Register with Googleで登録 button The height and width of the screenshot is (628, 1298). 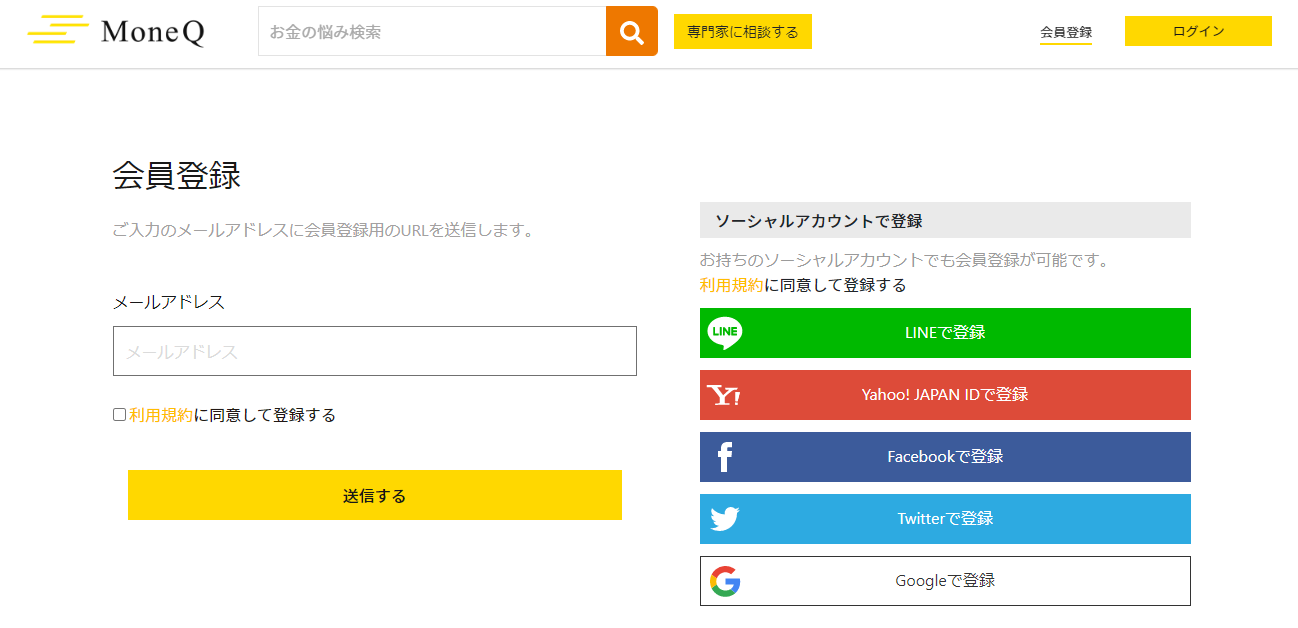[945, 581]
